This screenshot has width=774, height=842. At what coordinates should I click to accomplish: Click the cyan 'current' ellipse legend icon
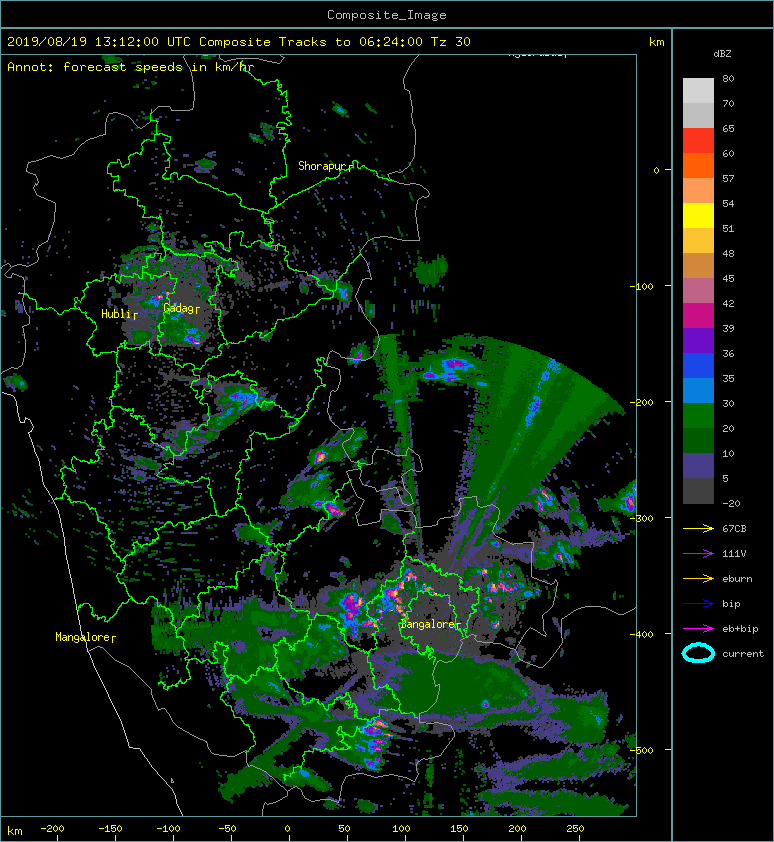tap(698, 653)
